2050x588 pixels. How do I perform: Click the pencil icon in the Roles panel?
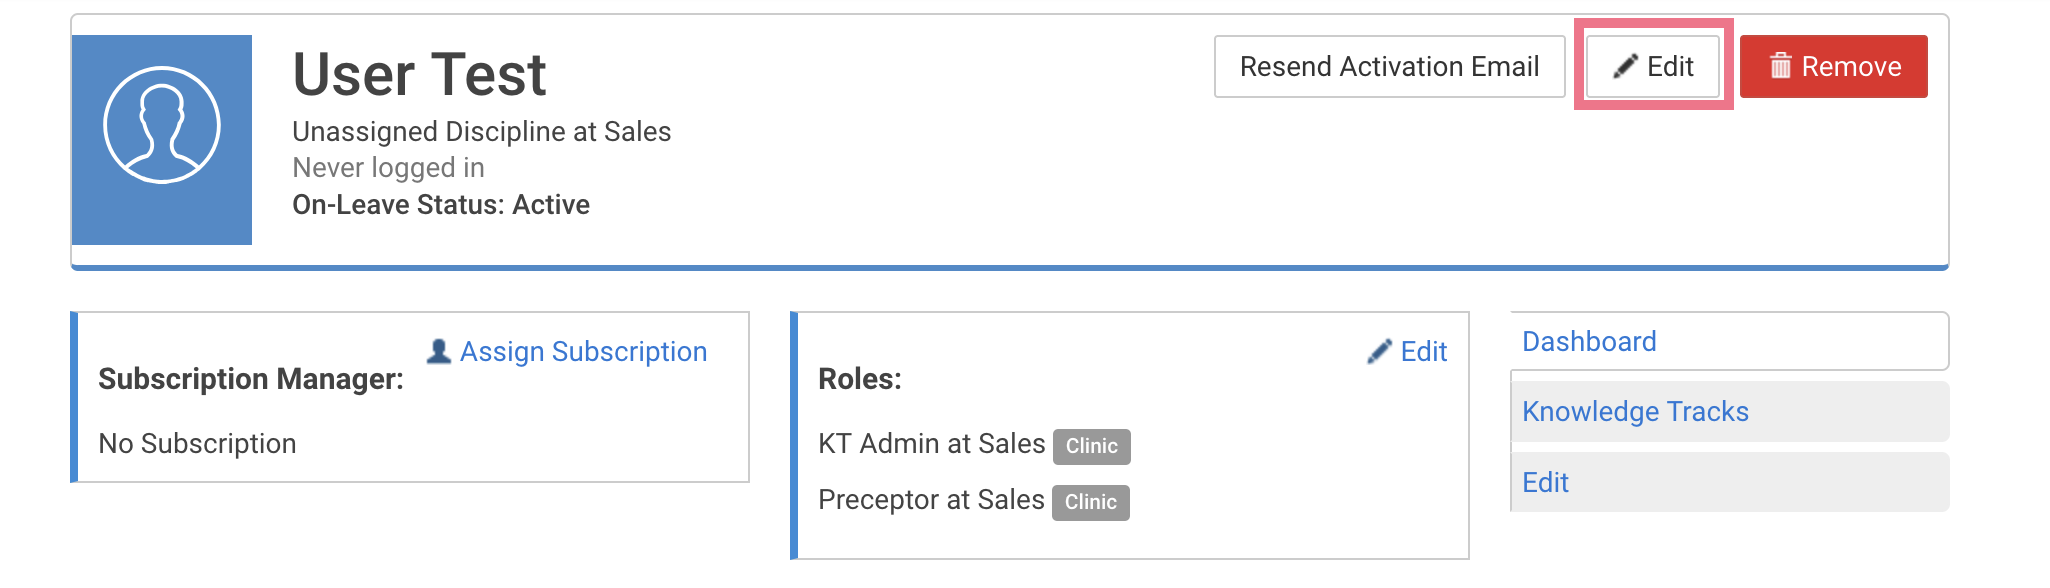click(x=1380, y=351)
